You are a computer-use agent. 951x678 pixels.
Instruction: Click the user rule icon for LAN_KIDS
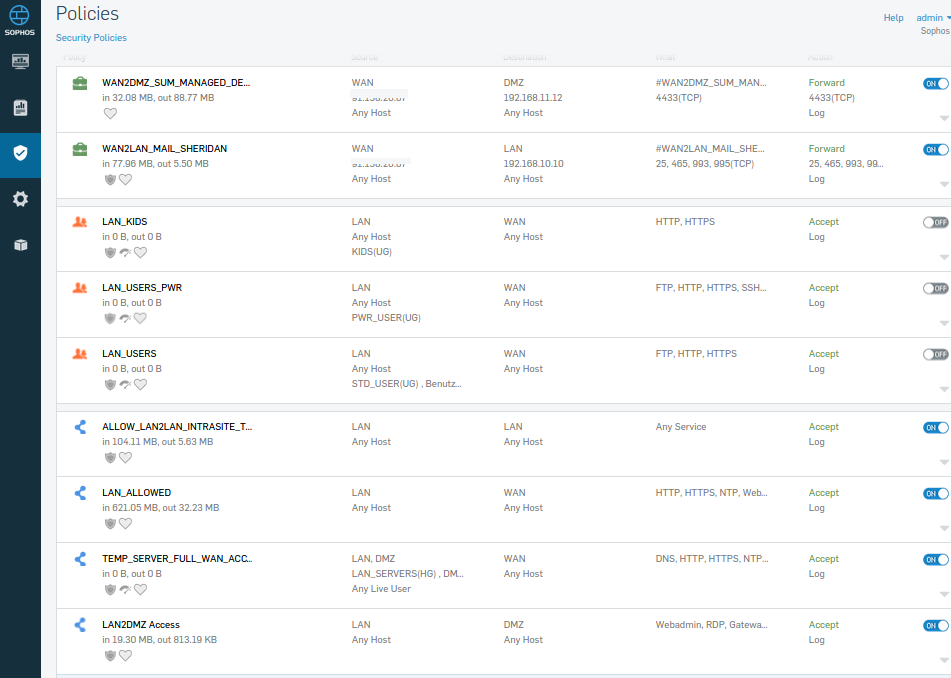click(x=80, y=222)
